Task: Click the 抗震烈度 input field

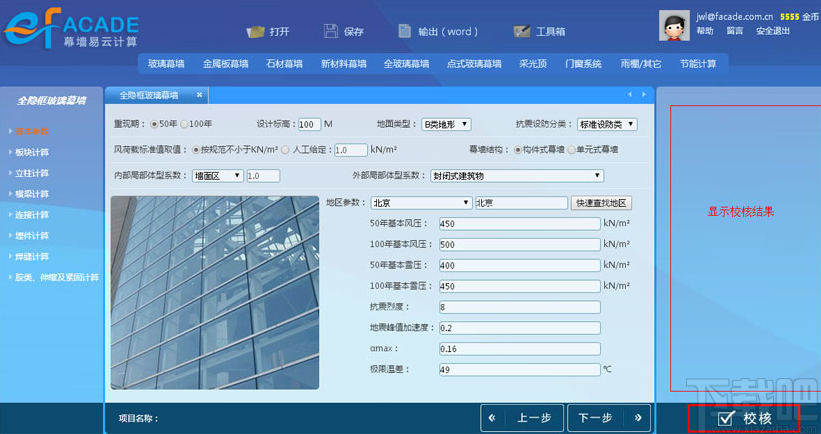Action: point(520,307)
